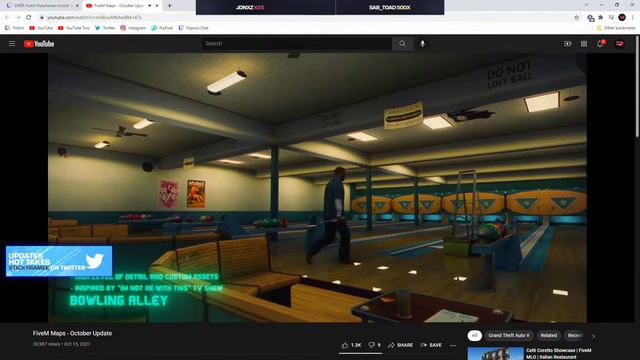The image size is (640, 360).
Task: Reload the page in the browser
Action: point(29,18)
